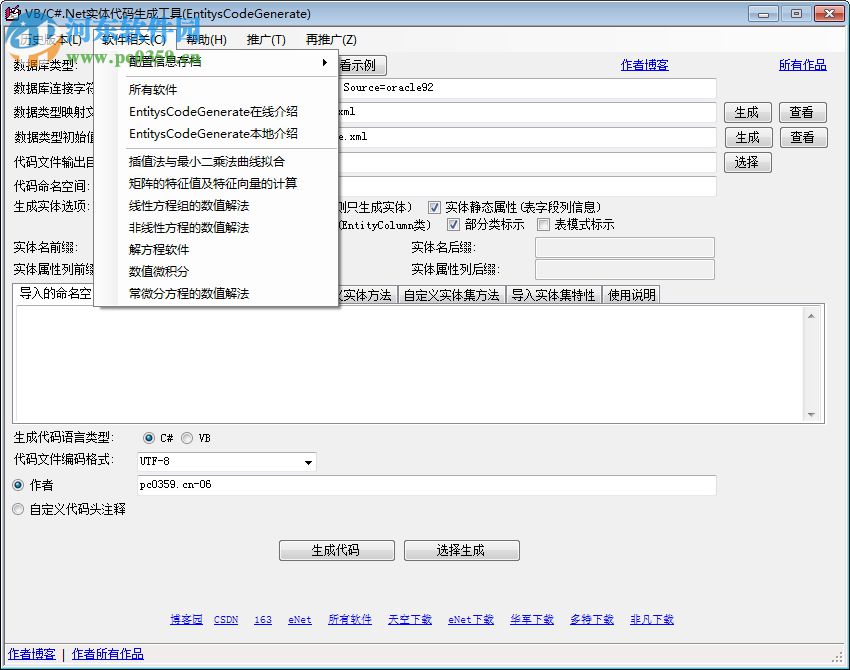Open the 作者博客 link in the status bar
This screenshot has width=850, height=670.
click(x=30, y=654)
